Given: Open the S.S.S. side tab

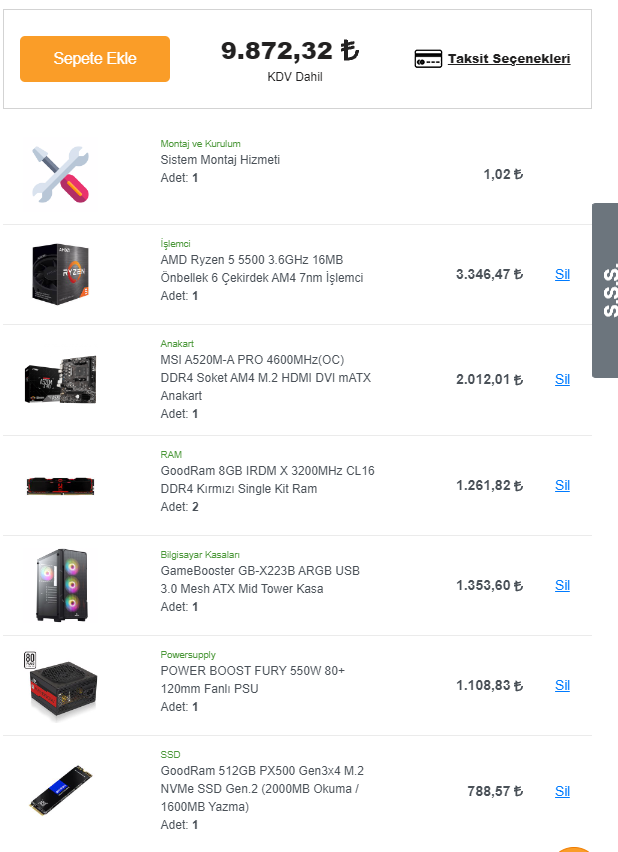Looking at the screenshot, I should point(606,290).
